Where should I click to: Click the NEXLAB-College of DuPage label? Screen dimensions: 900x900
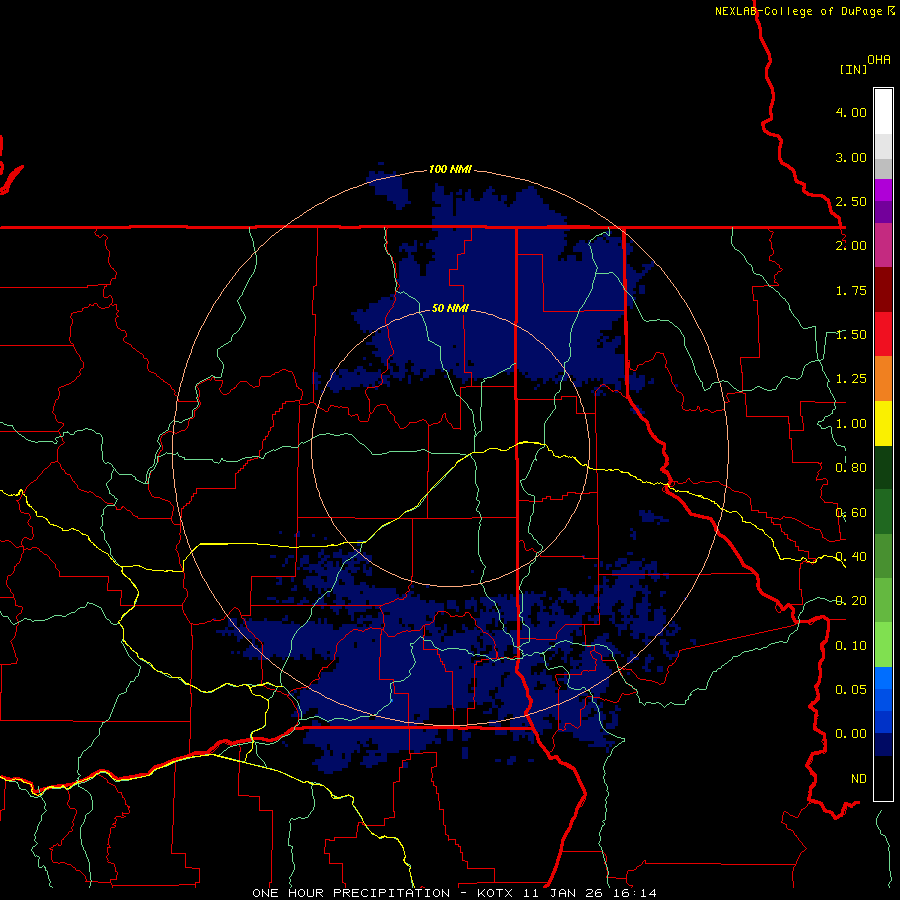800,11
